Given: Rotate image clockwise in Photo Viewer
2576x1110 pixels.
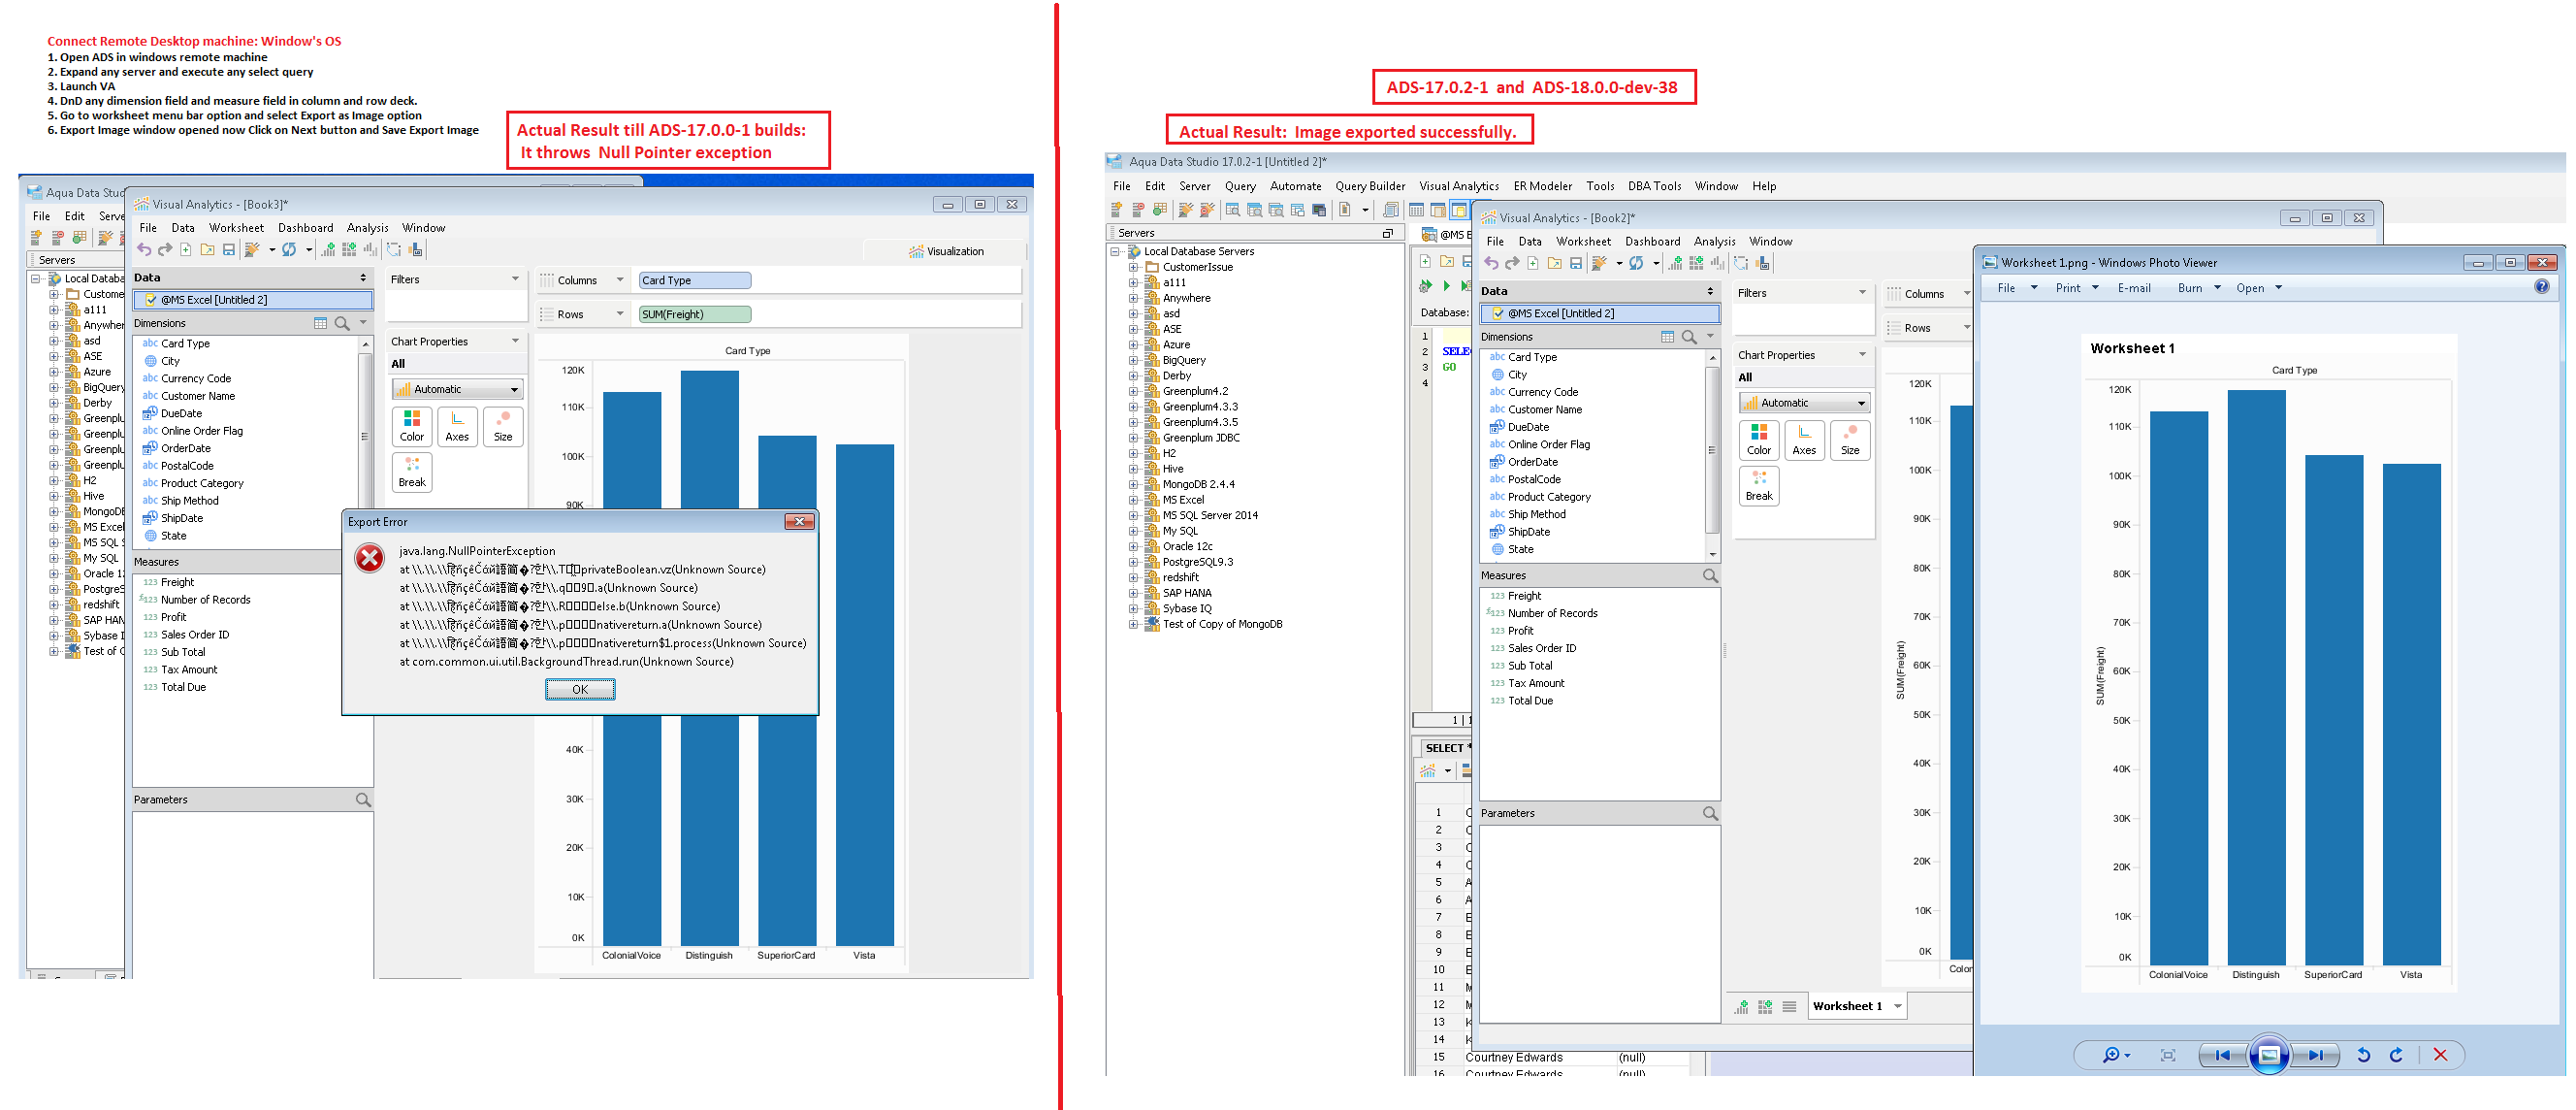Looking at the screenshot, I should click(x=2396, y=1054).
